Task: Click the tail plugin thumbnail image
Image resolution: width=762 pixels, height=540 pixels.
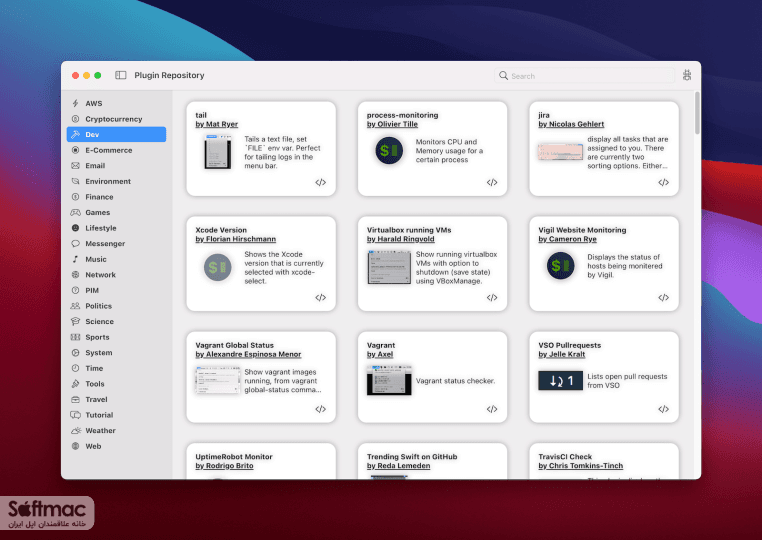Action: (218, 152)
